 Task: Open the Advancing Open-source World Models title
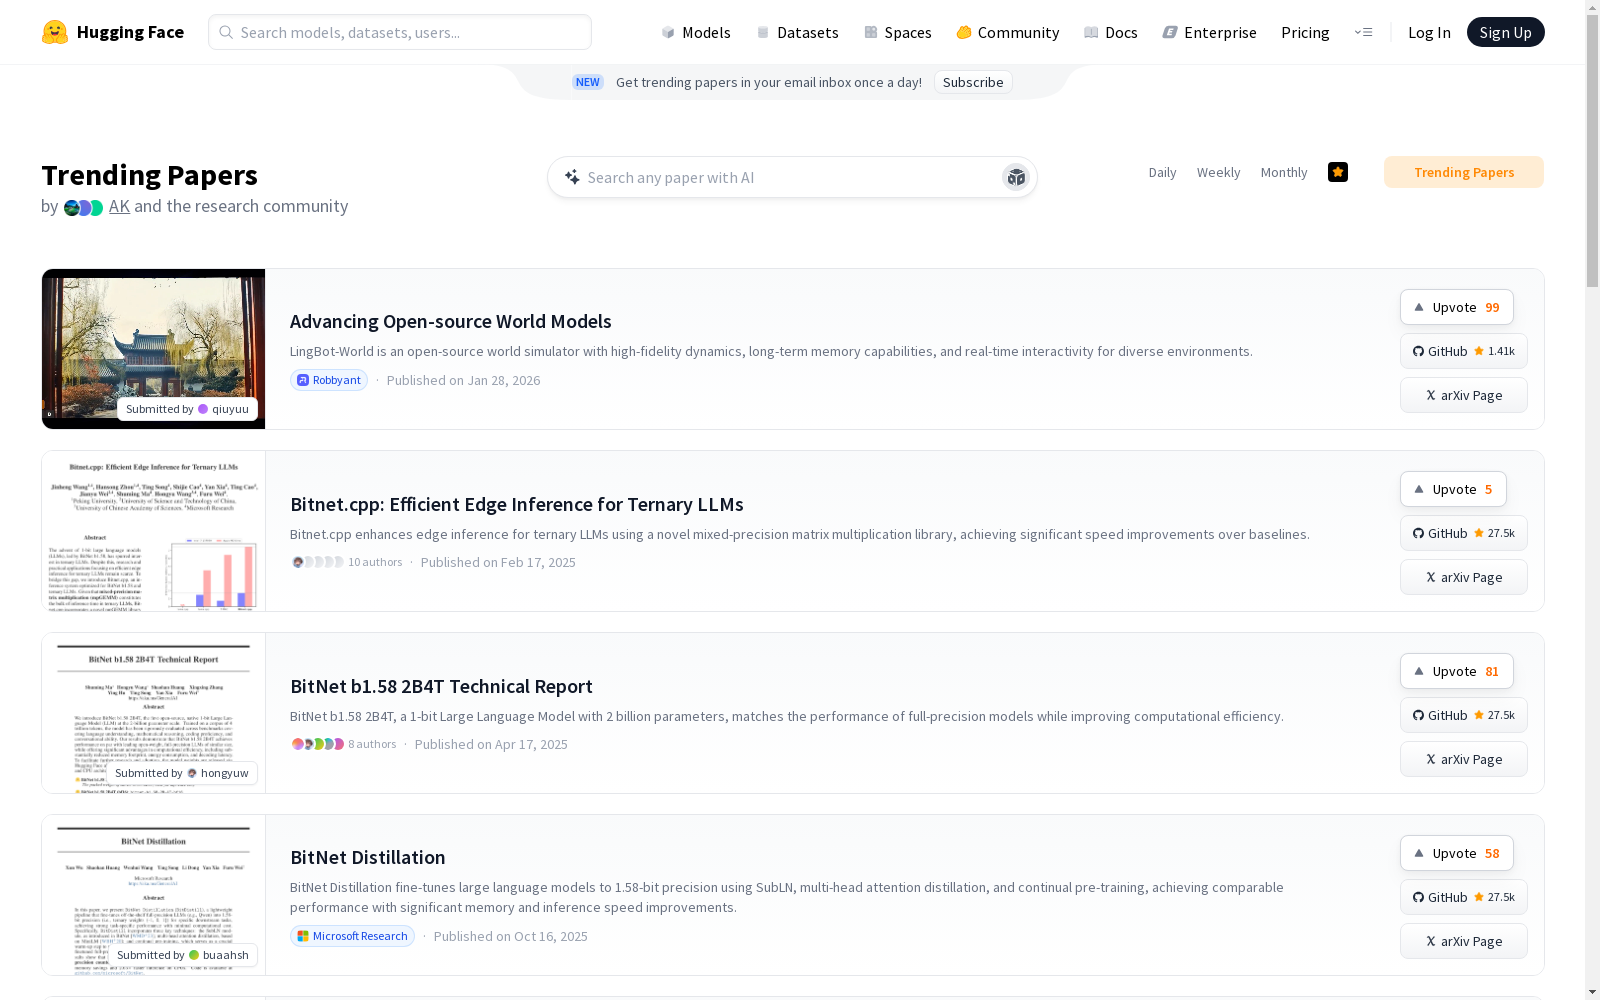(451, 321)
